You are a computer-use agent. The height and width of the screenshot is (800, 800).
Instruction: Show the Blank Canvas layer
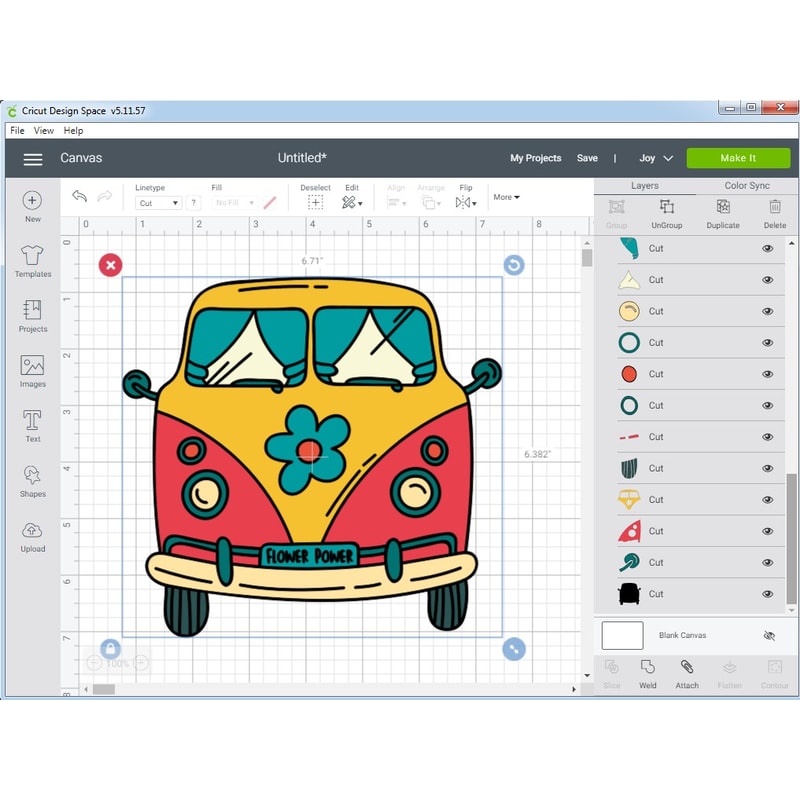[768, 636]
